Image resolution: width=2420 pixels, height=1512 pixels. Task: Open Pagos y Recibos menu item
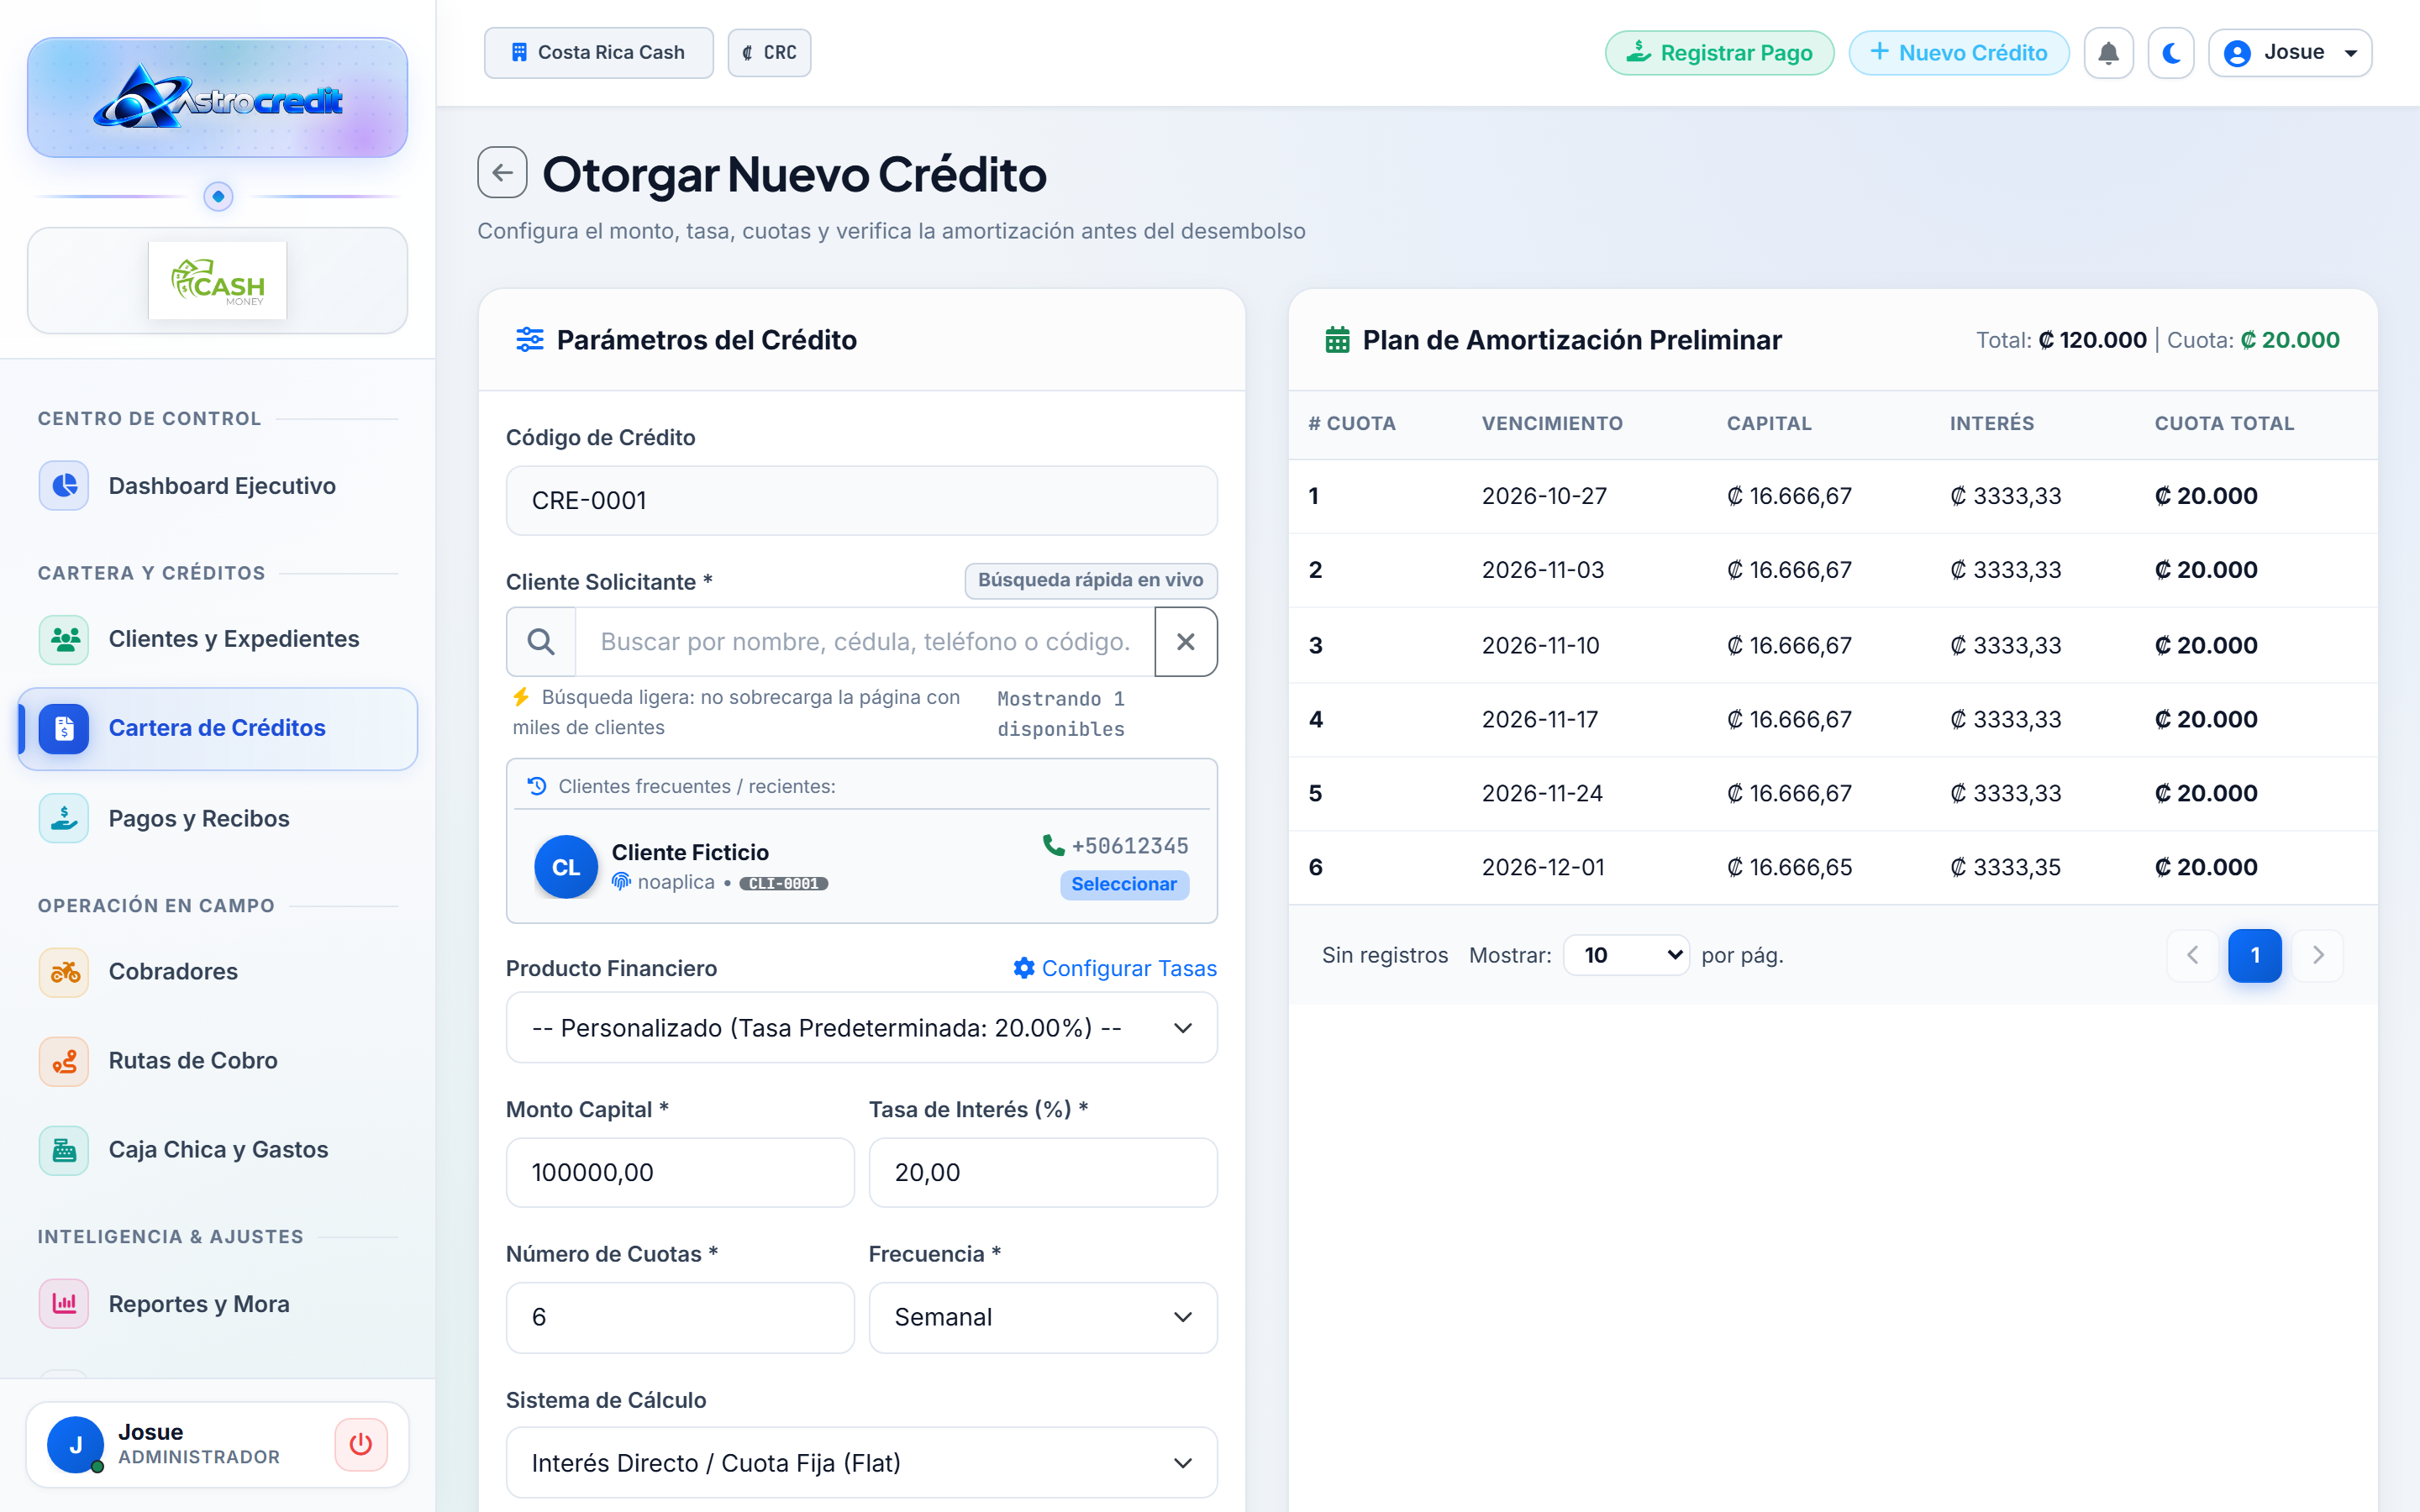pos(218,818)
